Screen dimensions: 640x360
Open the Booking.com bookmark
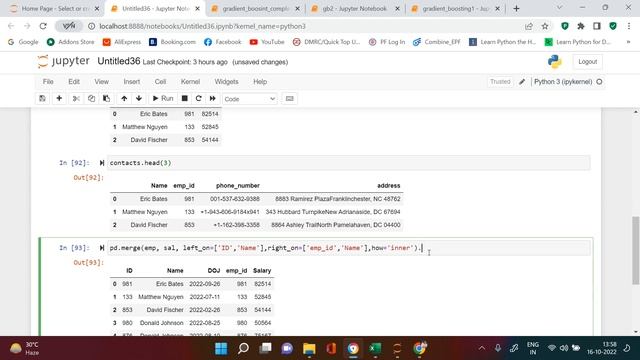point(172,42)
